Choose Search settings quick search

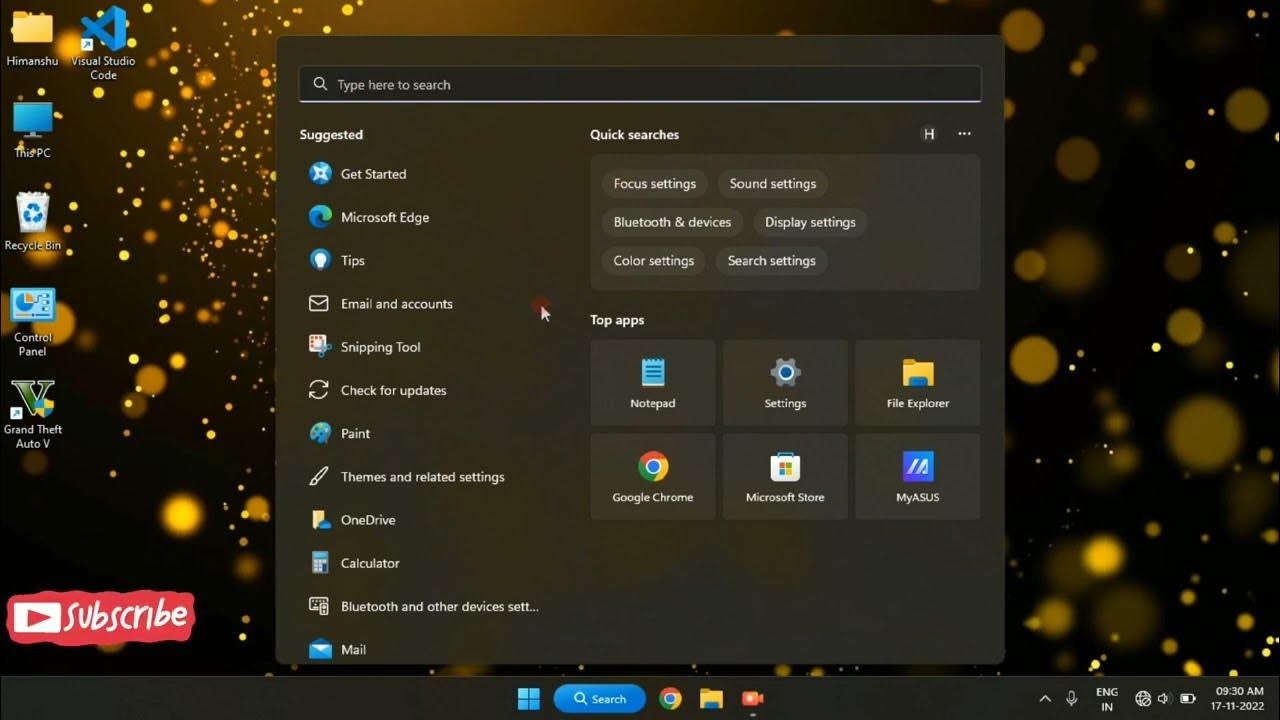[x=772, y=261]
